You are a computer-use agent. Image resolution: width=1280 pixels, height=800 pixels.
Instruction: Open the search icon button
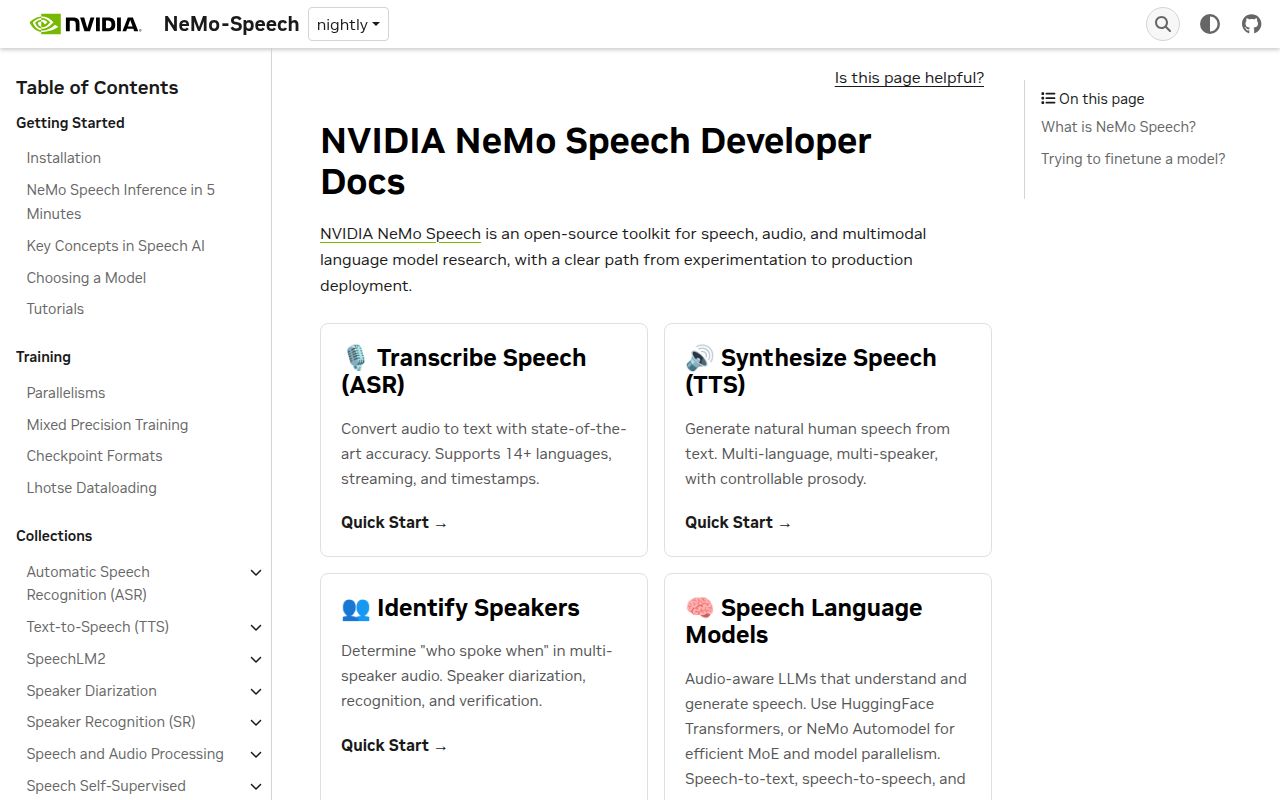coord(1162,24)
